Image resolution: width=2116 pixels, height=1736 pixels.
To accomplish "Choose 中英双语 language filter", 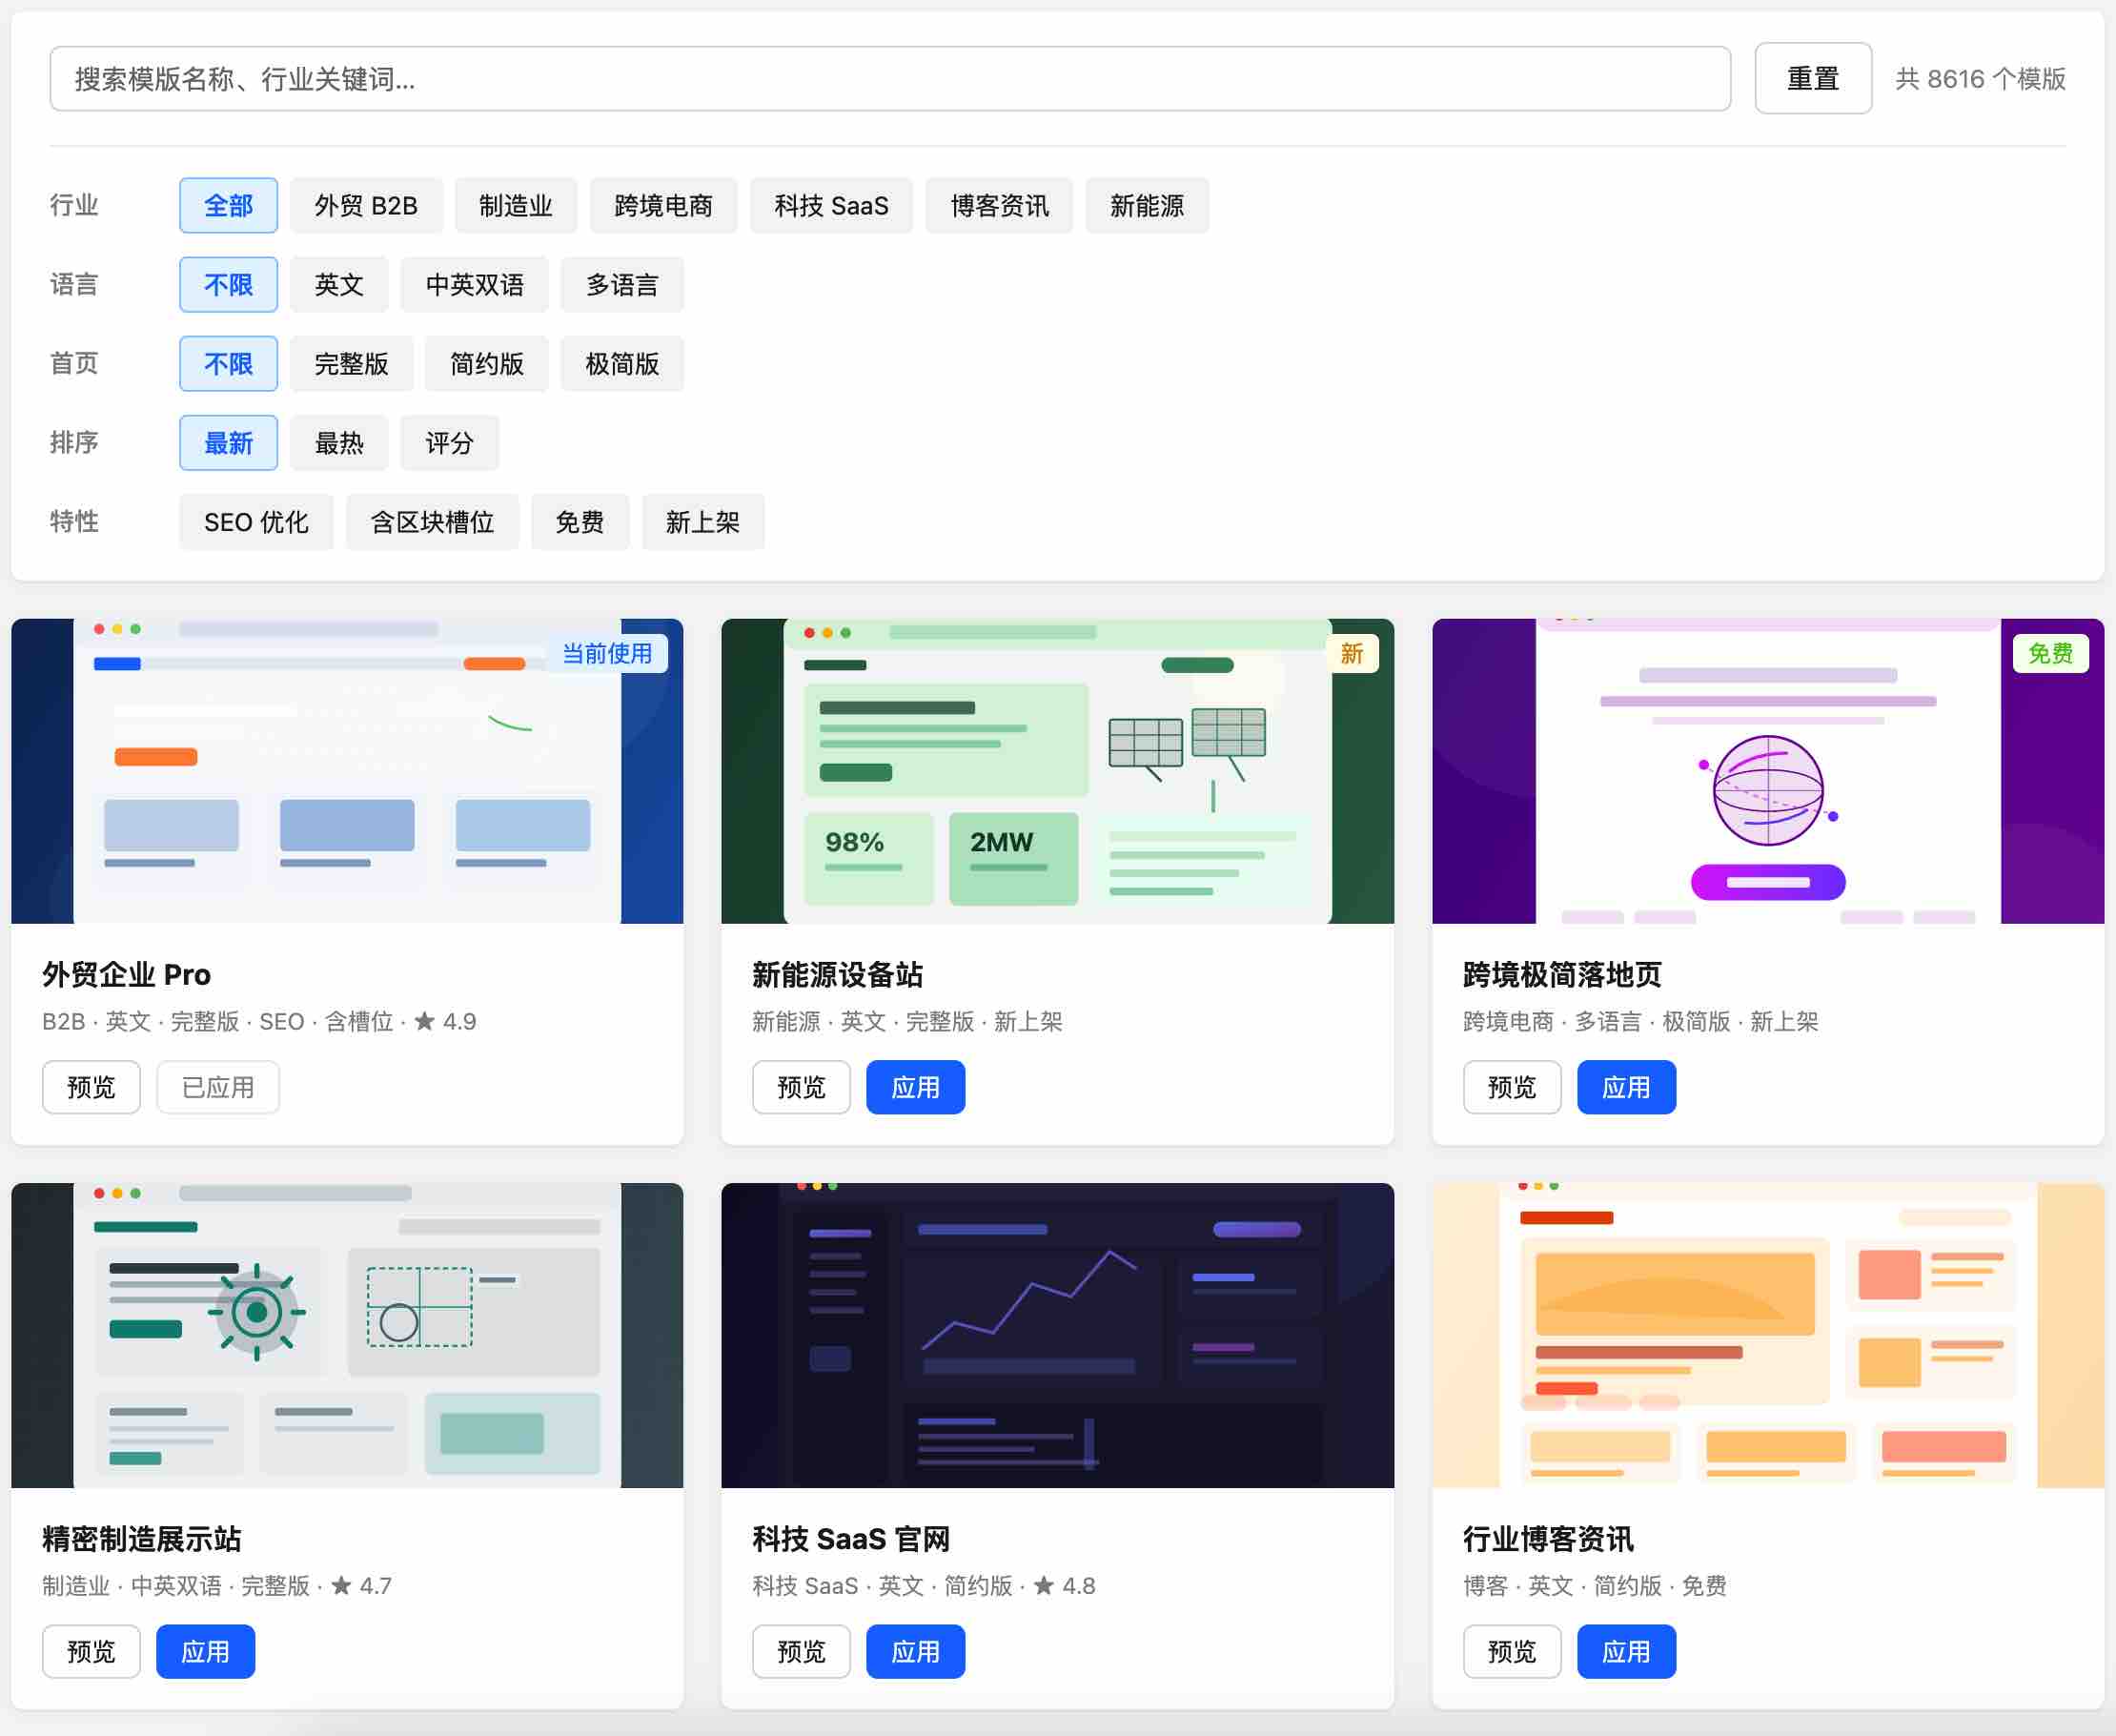I will pos(474,284).
